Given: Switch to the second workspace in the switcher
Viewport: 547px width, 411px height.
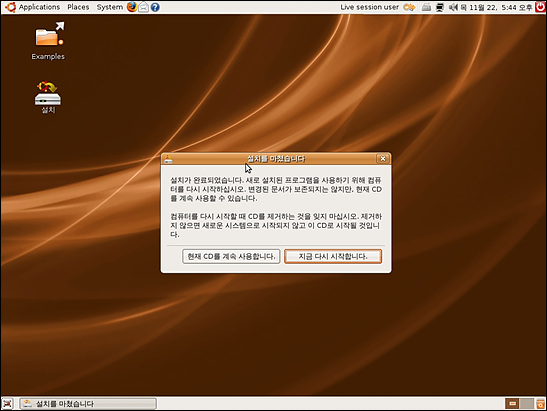Looking at the screenshot, I should [526, 404].
